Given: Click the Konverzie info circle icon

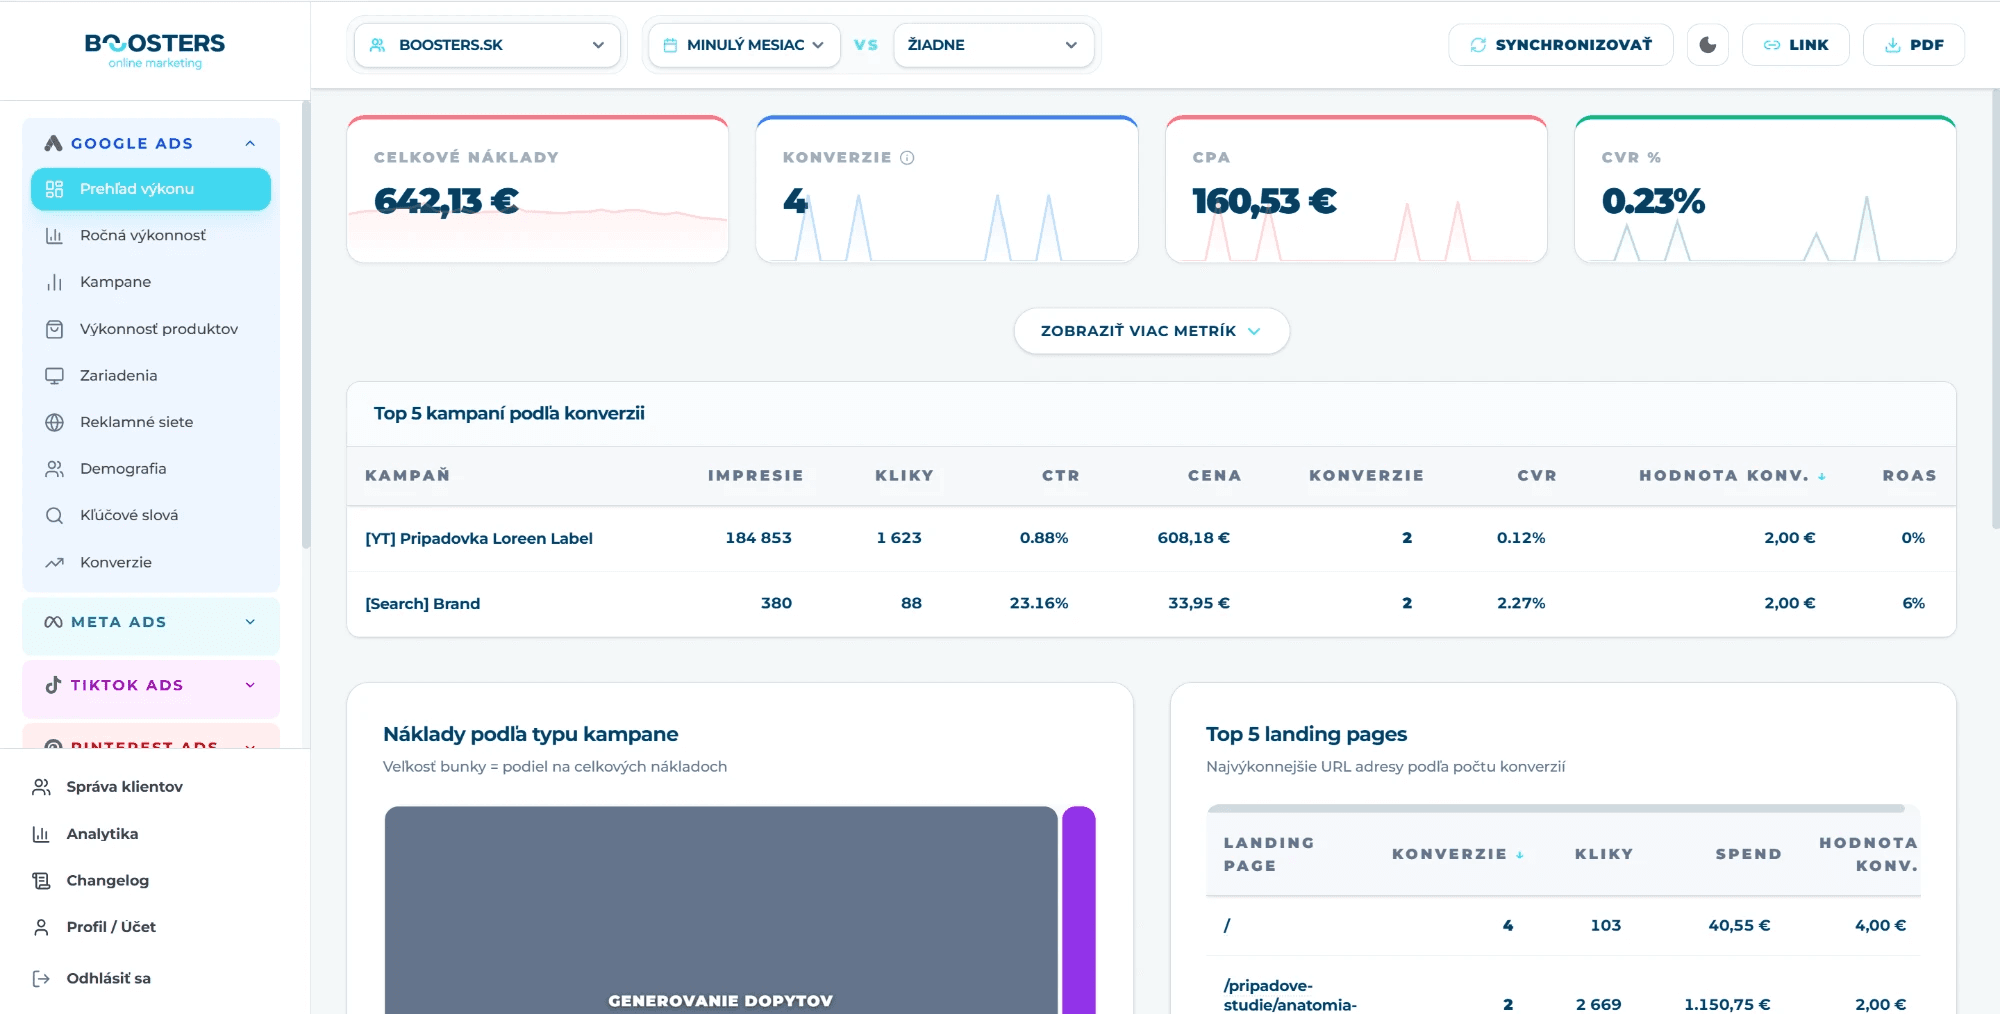Looking at the screenshot, I should coord(907,158).
